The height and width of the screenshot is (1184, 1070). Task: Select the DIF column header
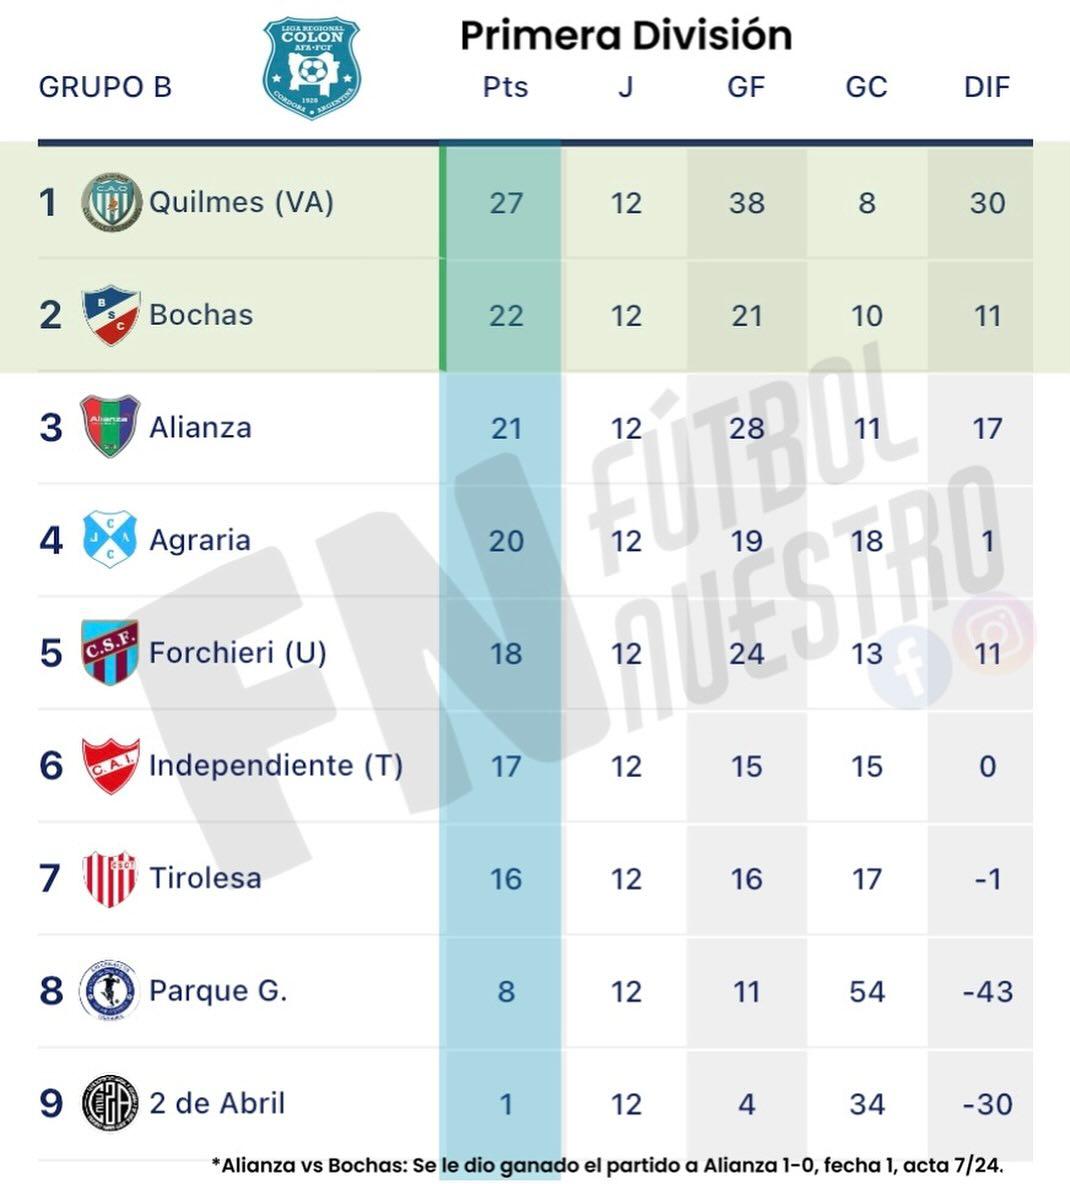coord(987,87)
